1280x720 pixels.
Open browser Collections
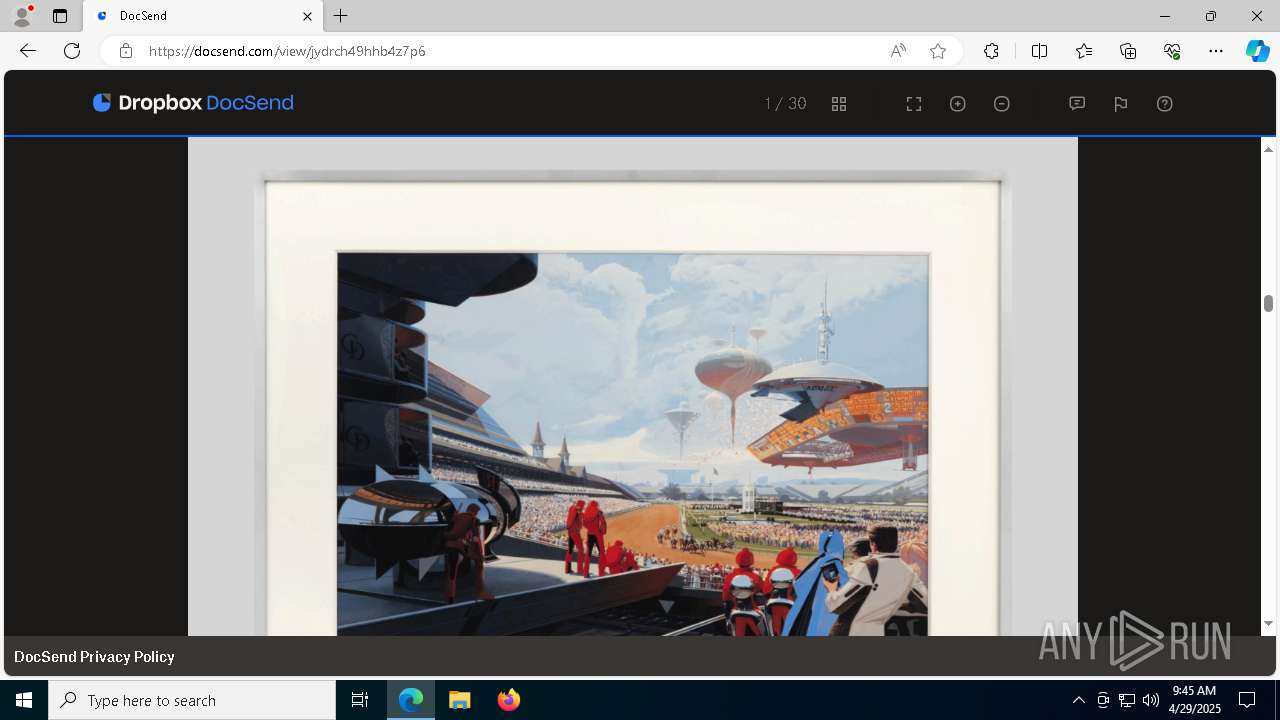pos(1128,51)
